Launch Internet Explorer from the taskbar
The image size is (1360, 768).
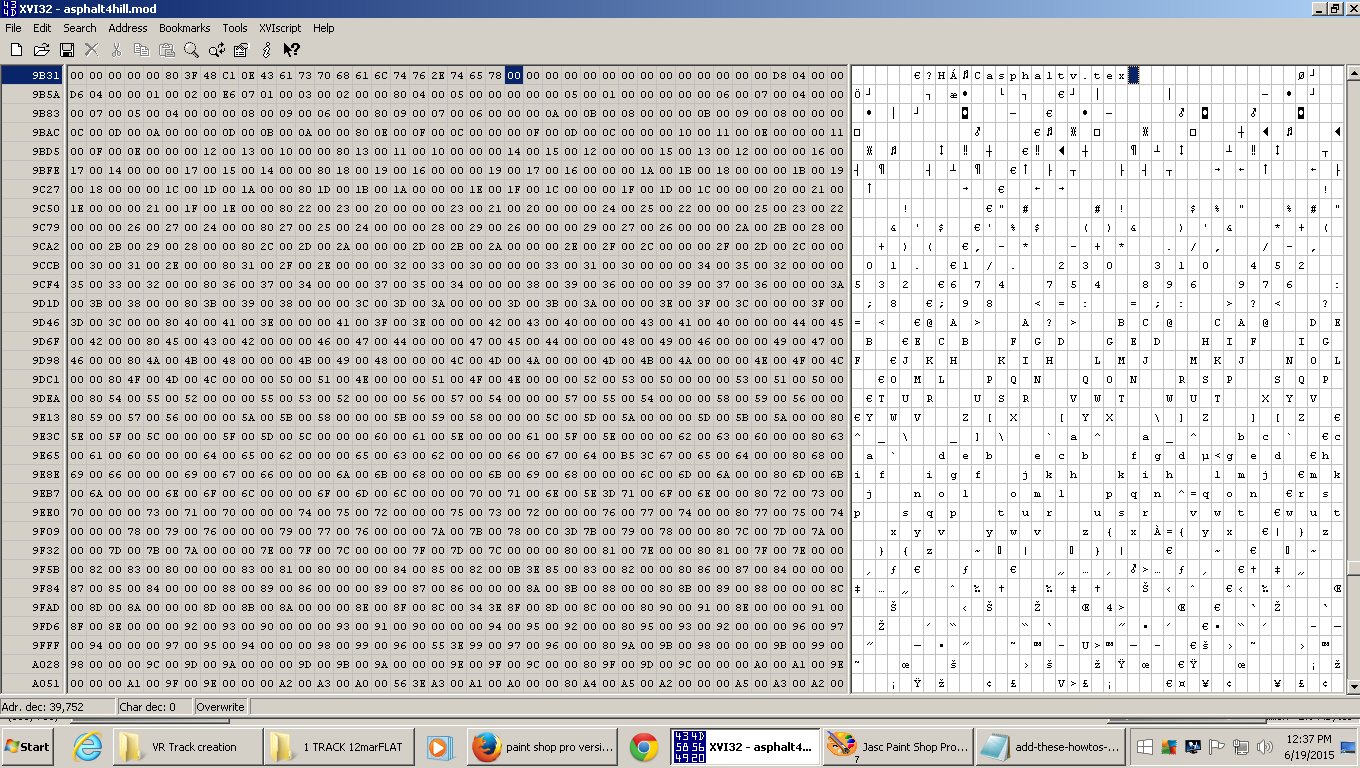(x=87, y=747)
